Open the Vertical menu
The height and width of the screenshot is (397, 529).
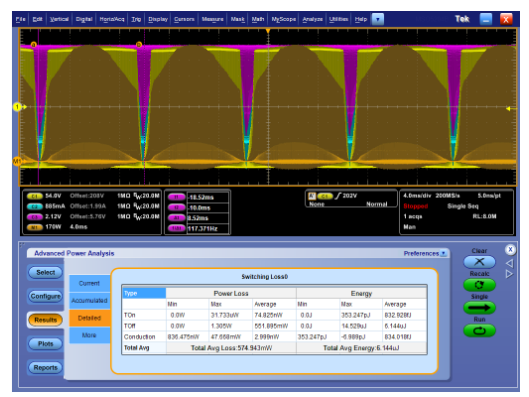[x=59, y=19]
